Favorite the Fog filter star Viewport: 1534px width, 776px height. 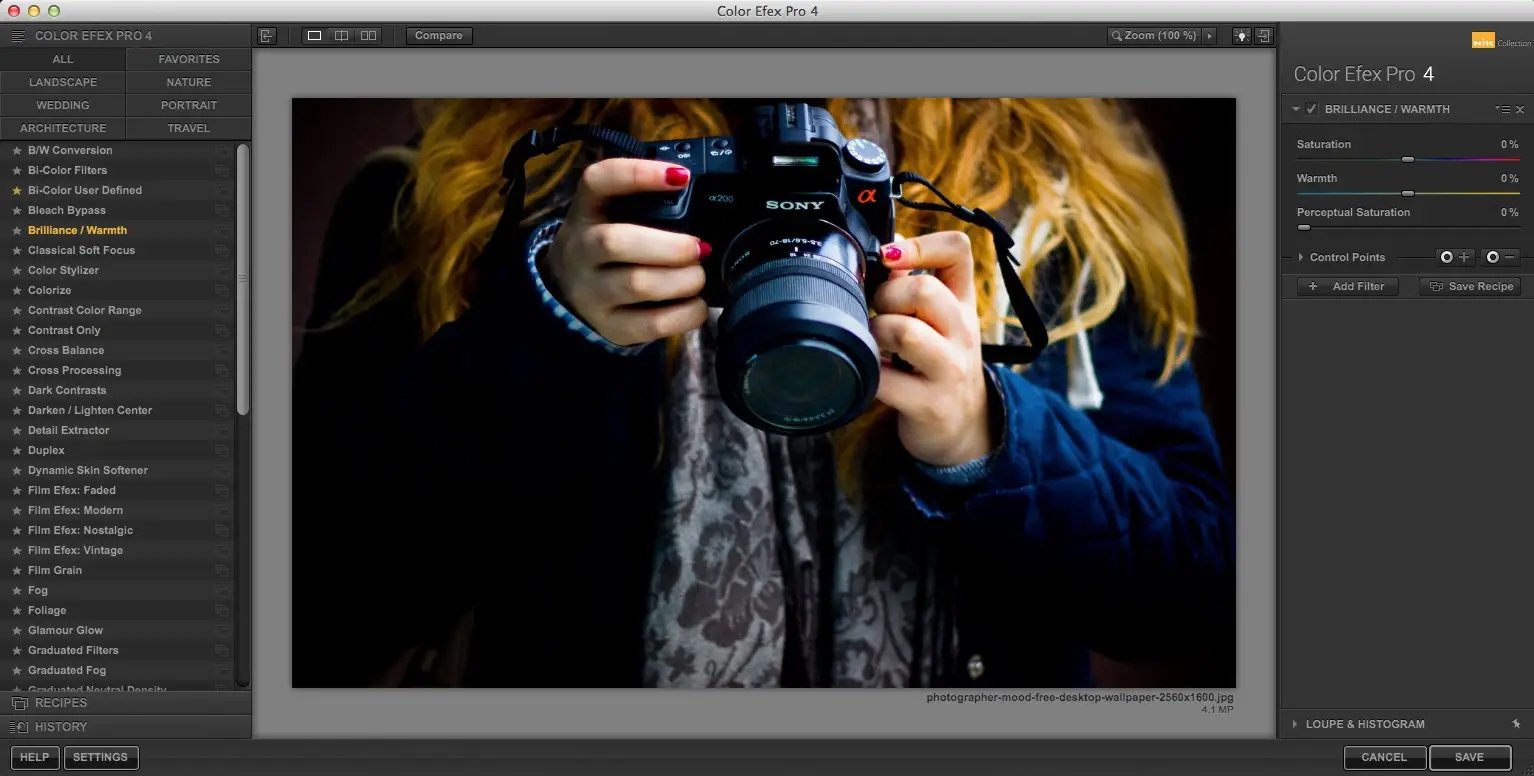16,590
